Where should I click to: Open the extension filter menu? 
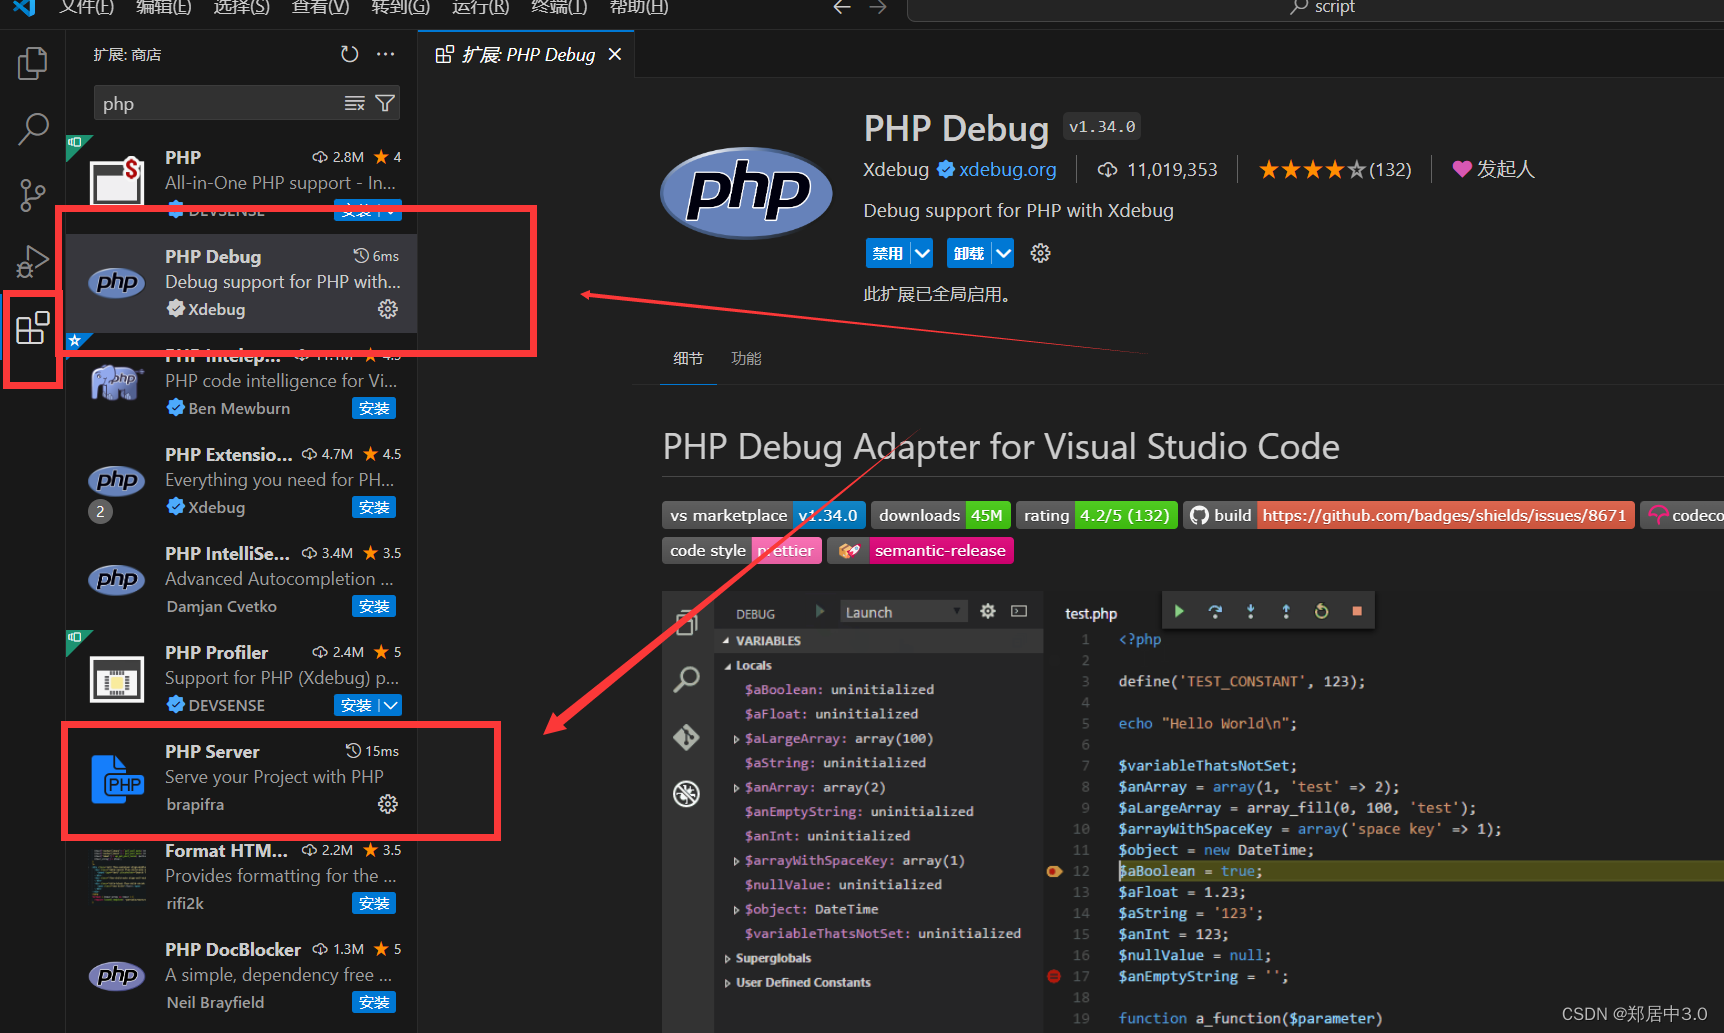(385, 103)
